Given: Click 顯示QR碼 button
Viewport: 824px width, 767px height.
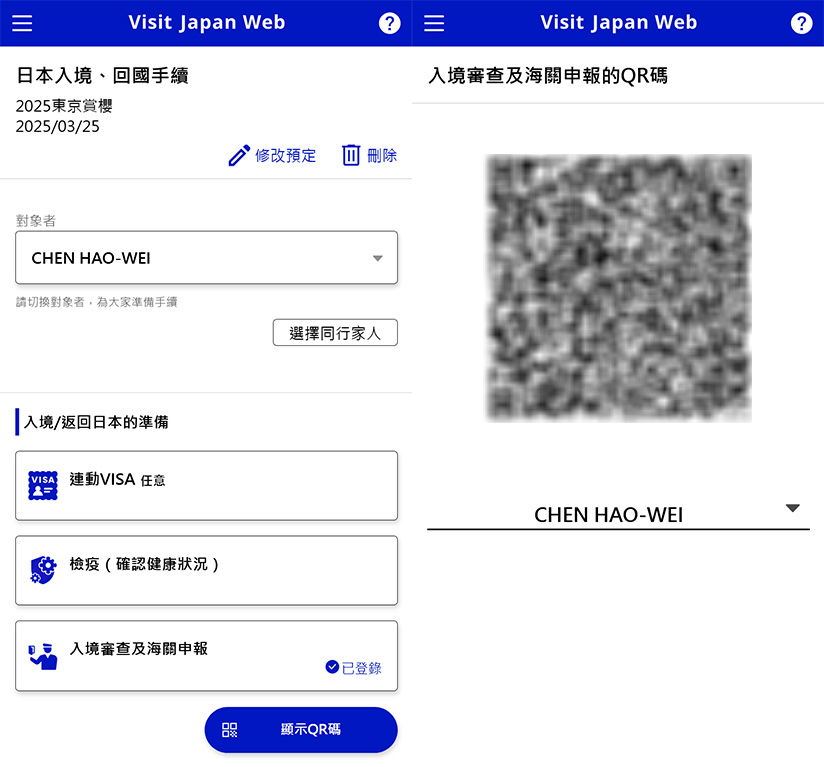Looking at the screenshot, I should (301, 730).
